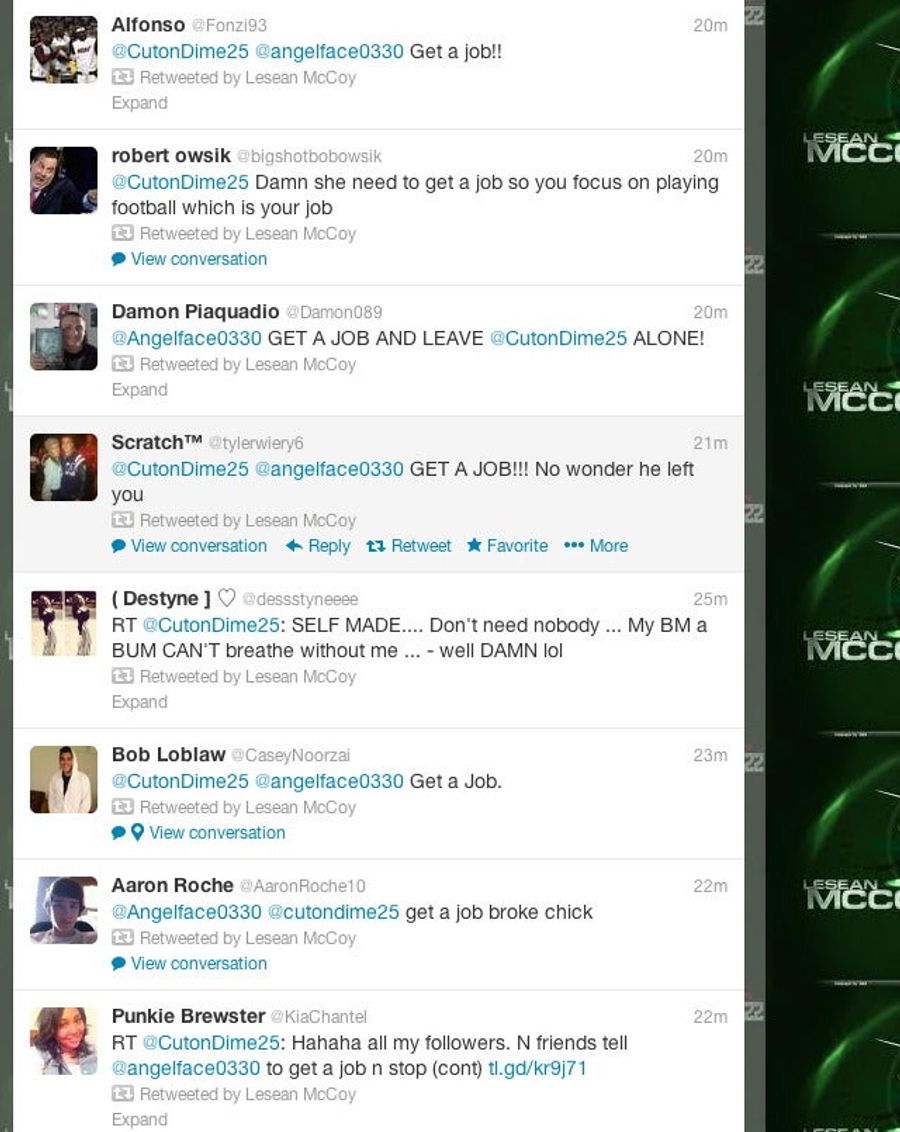
Task: View conversation on Bob Loblaw's tweet
Action: pyautogui.click(x=217, y=832)
